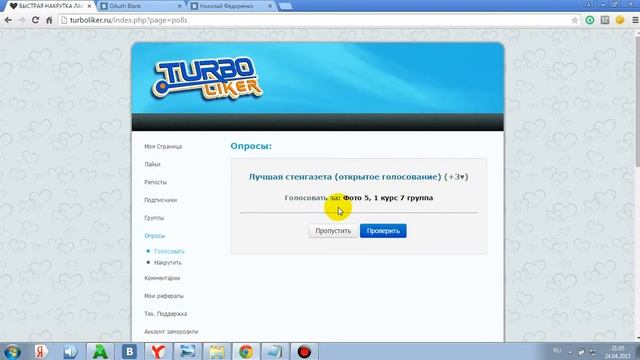The height and width of the screenshot is (360, 640).
Task: Close the Николай Федоренко tab
Action: (270, 6)
